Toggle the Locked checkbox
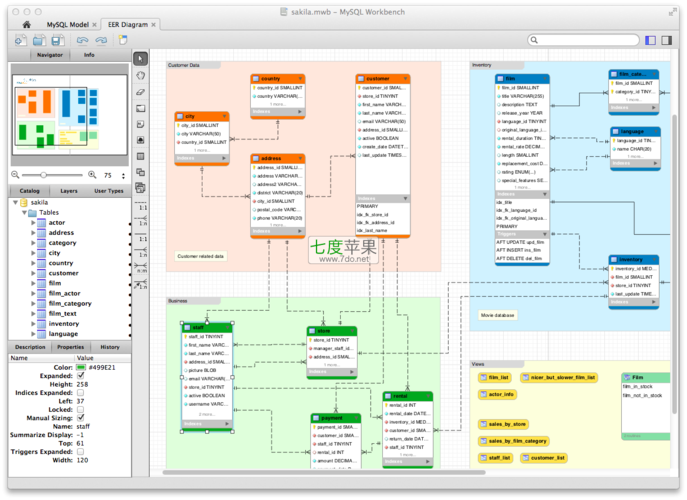 (81, 409)
